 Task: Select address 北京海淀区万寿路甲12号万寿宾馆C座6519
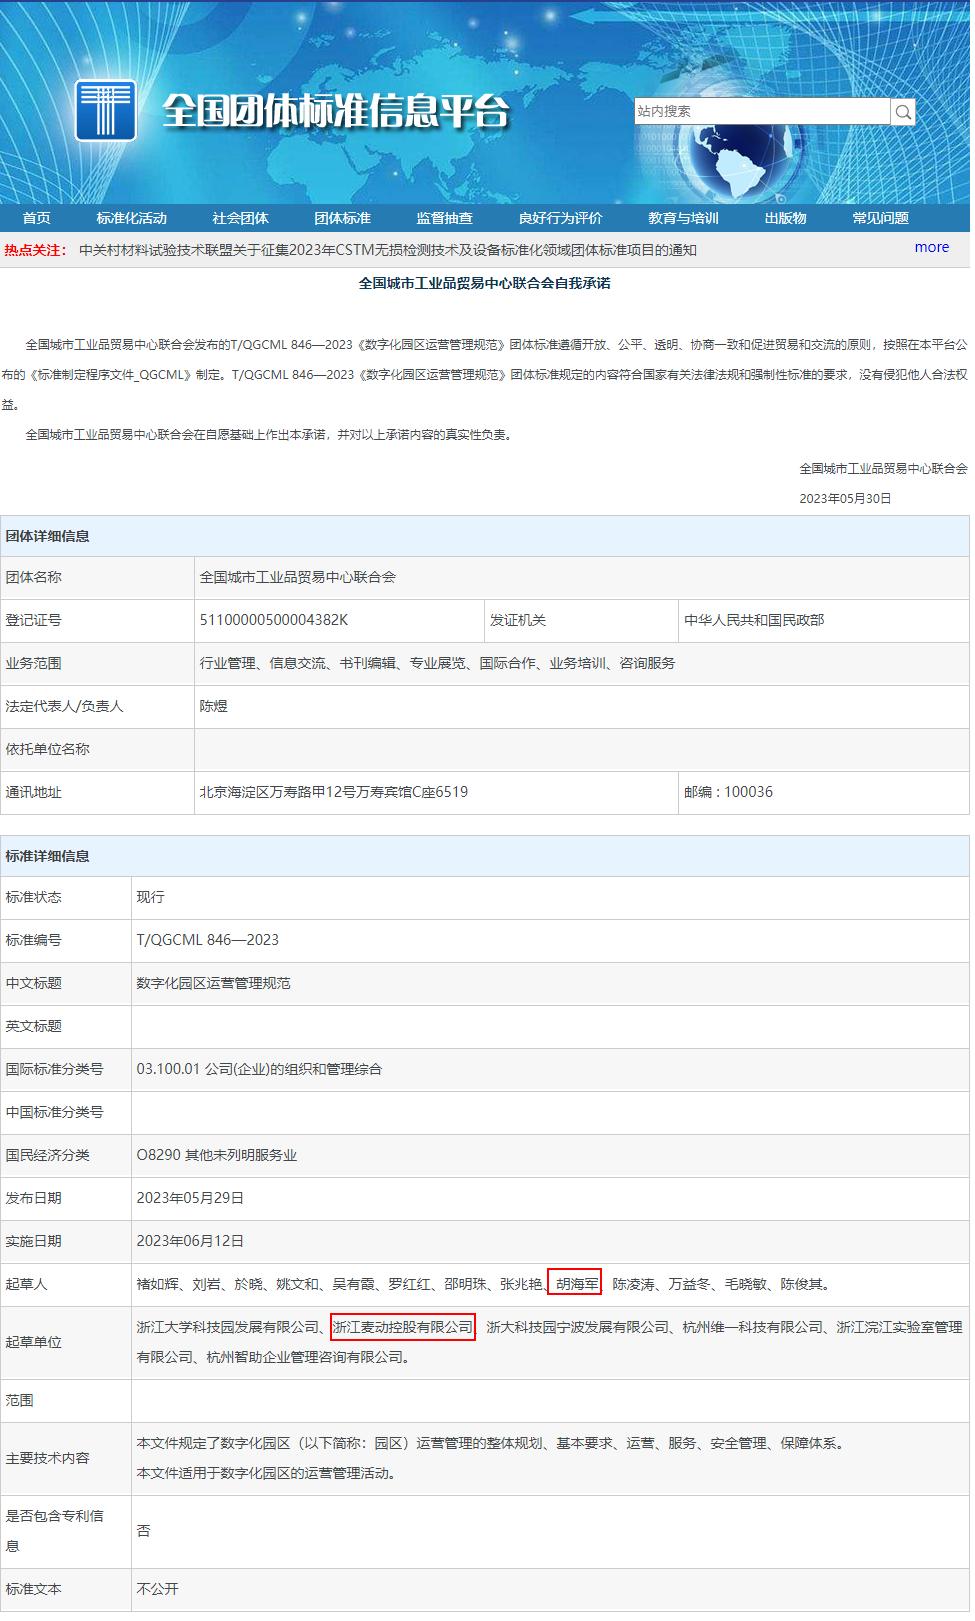pyautogui.click(x=334, y=792)
